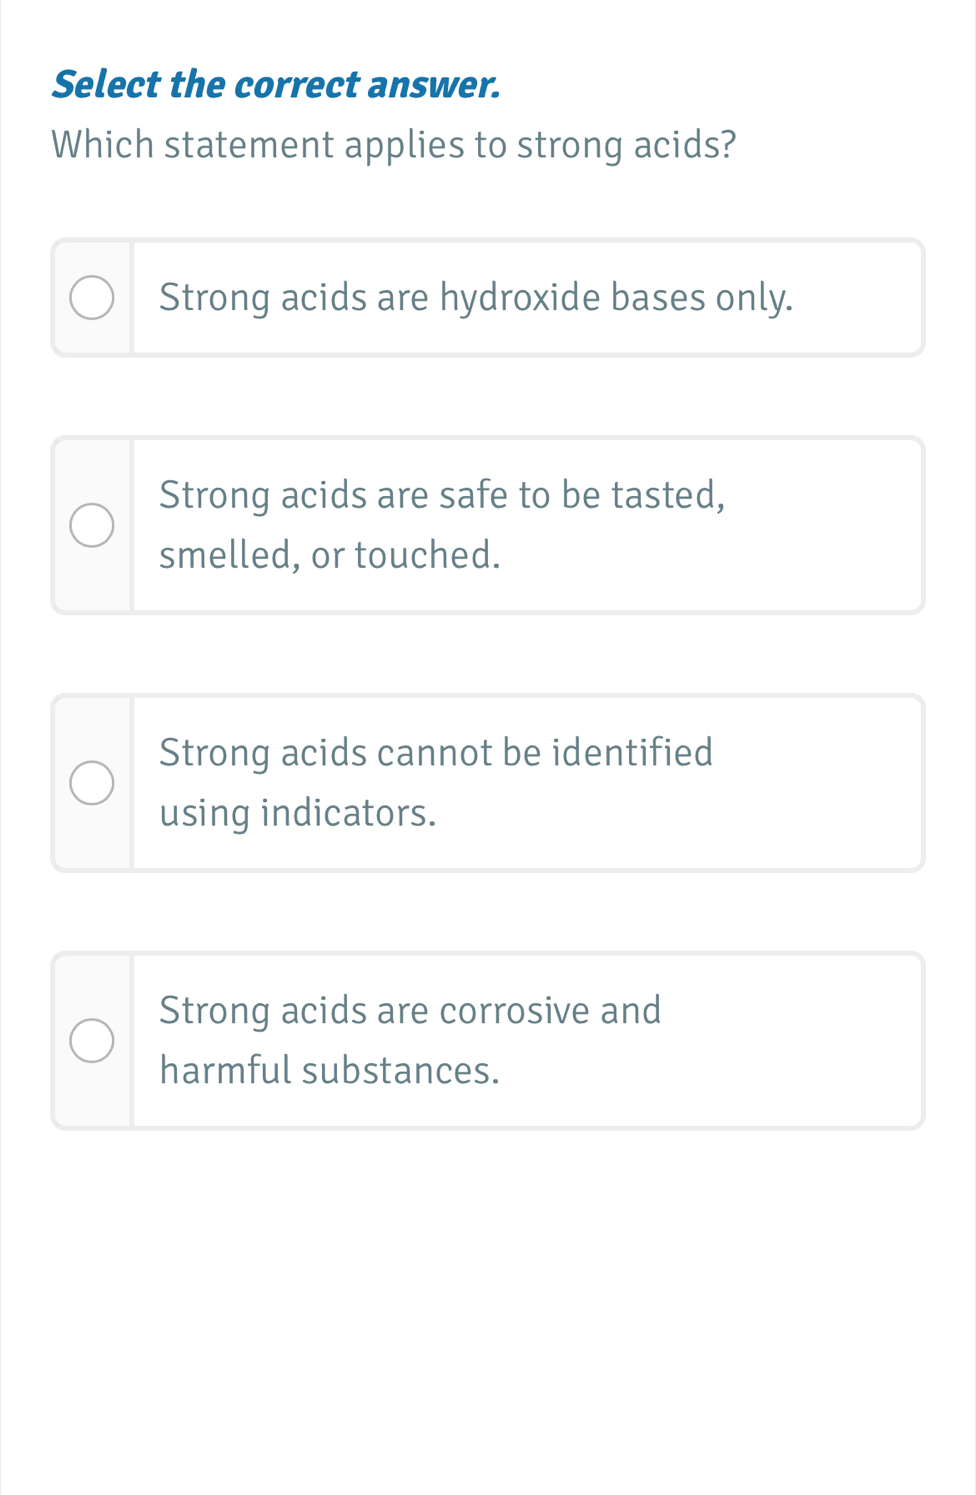Select radio button for safe to be tasted
Screen dimensions: 976x1495
click(92, 526)
